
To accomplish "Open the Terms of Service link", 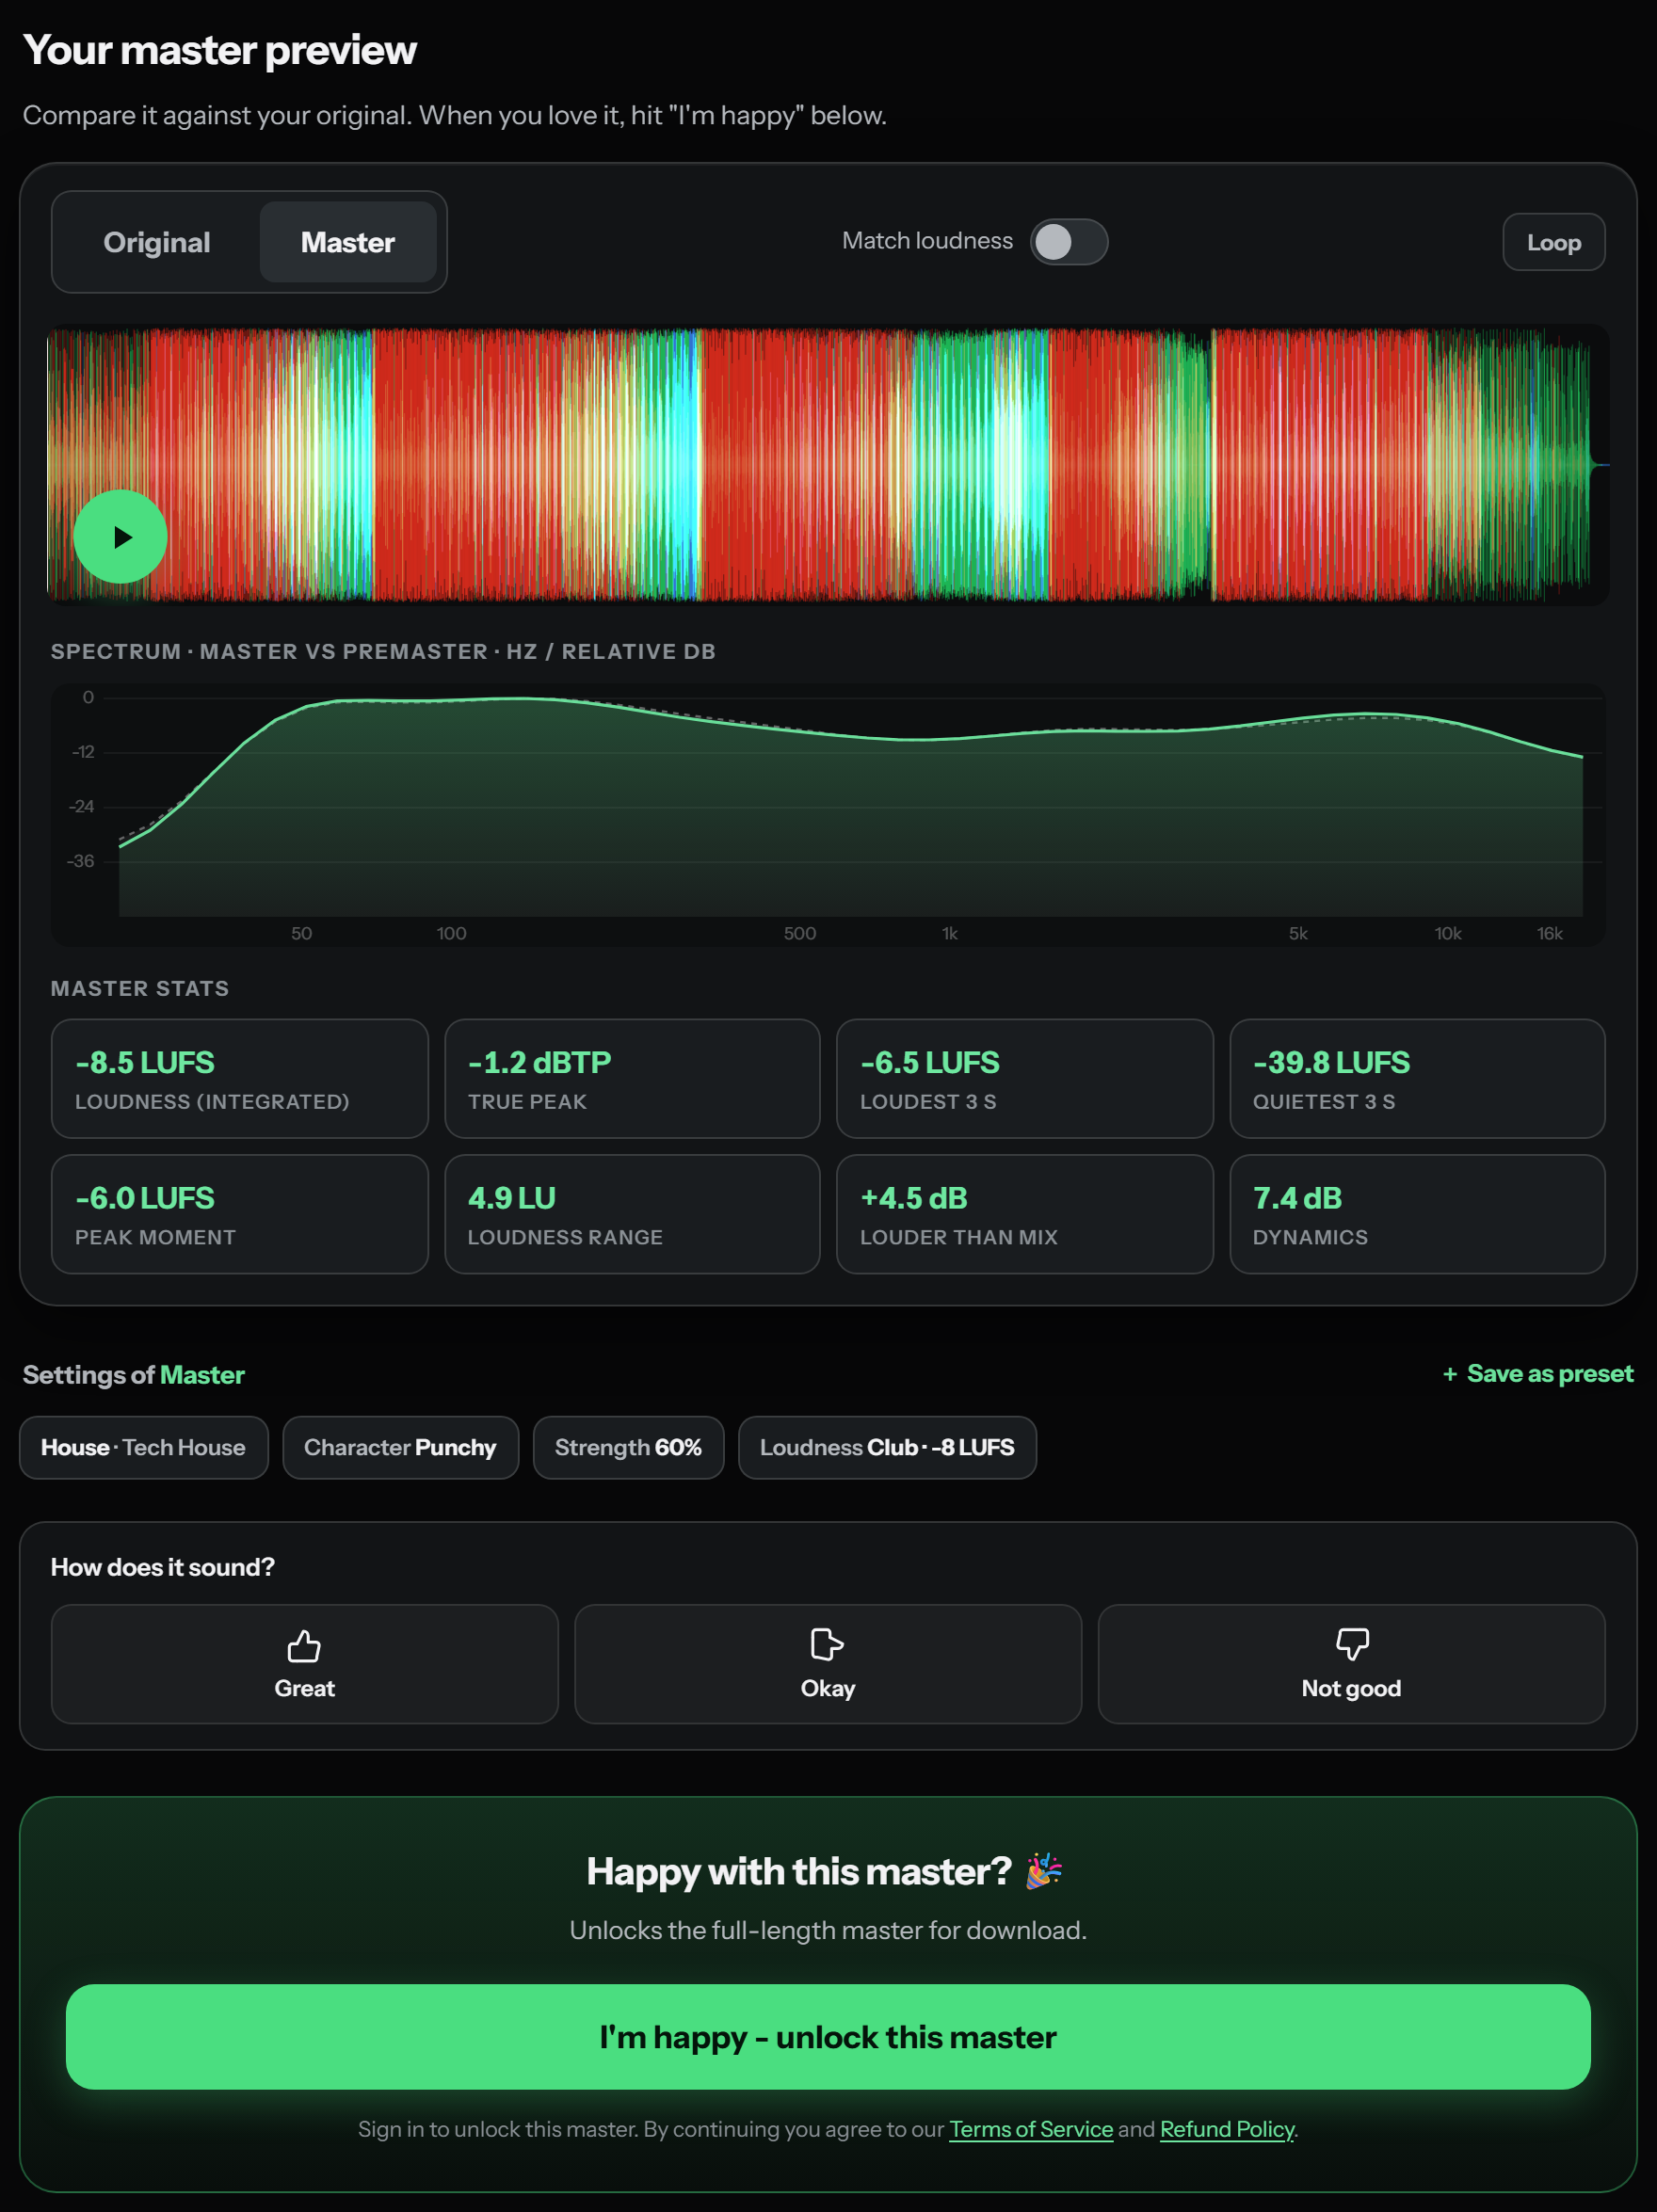I will (1030, 2129).
